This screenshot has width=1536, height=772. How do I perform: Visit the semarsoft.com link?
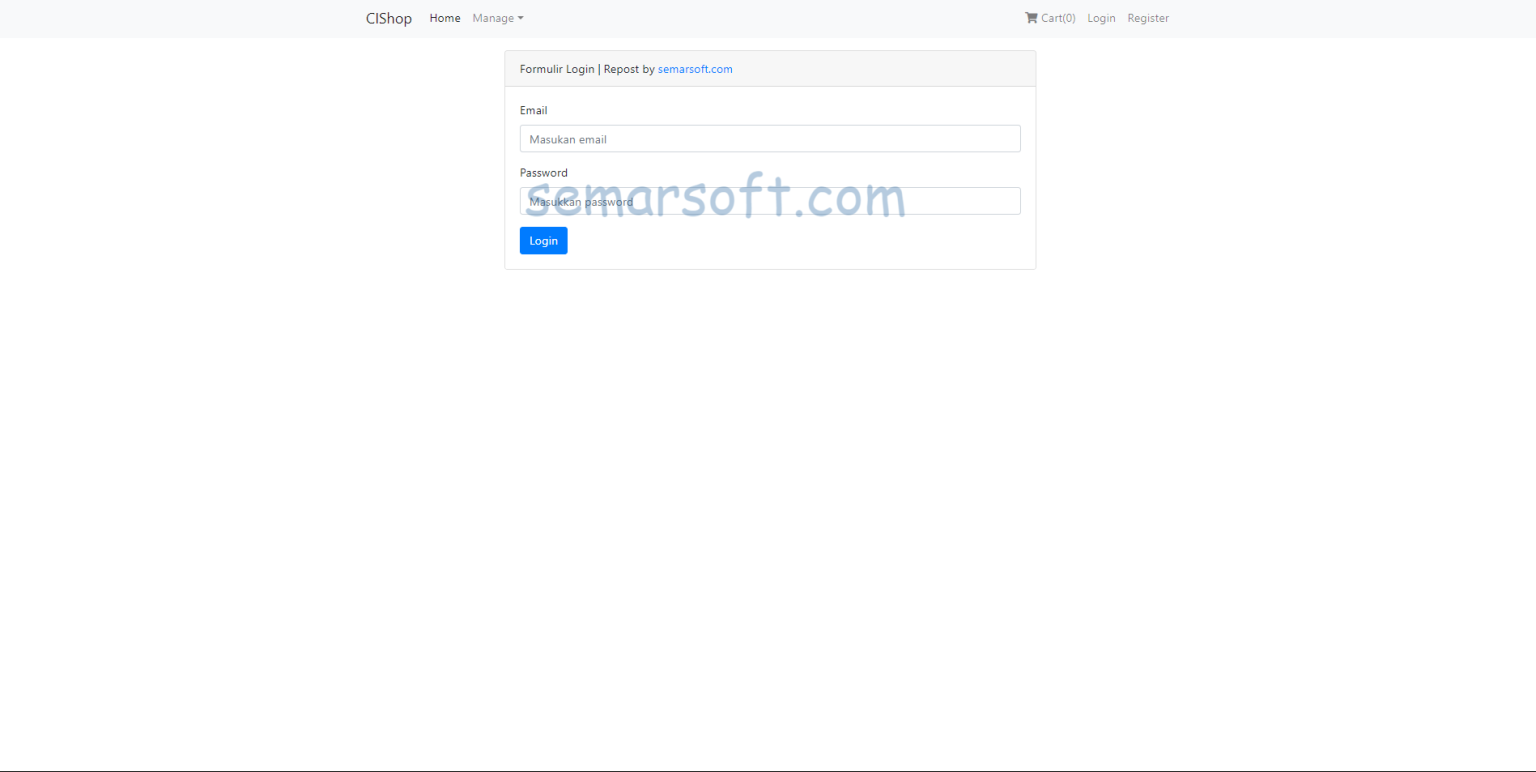tap(694, 68)
